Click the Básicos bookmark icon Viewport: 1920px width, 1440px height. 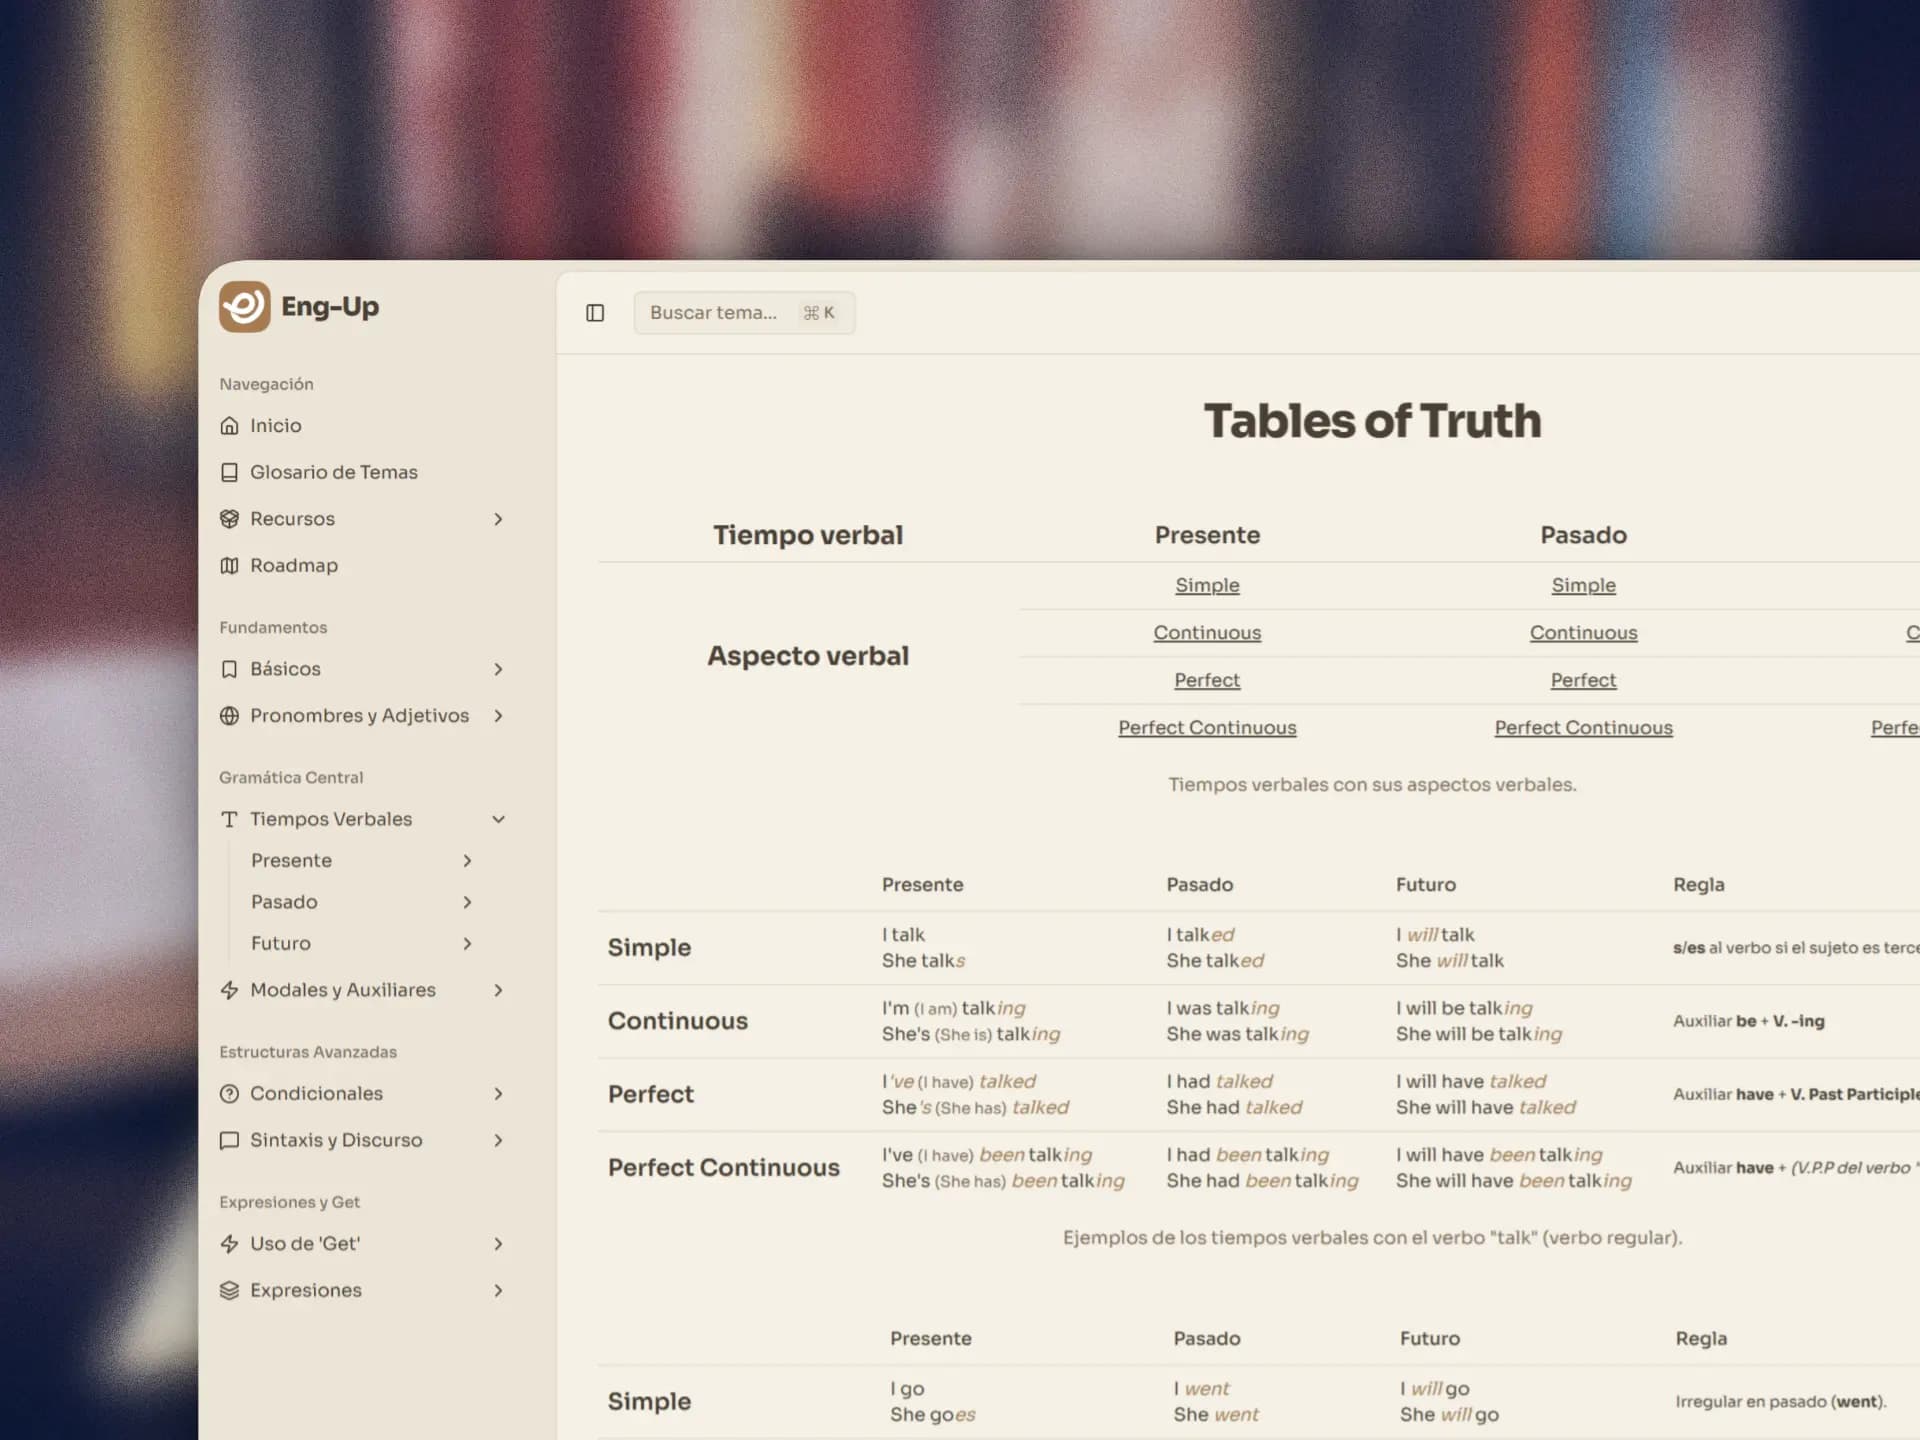pos(229,669)
